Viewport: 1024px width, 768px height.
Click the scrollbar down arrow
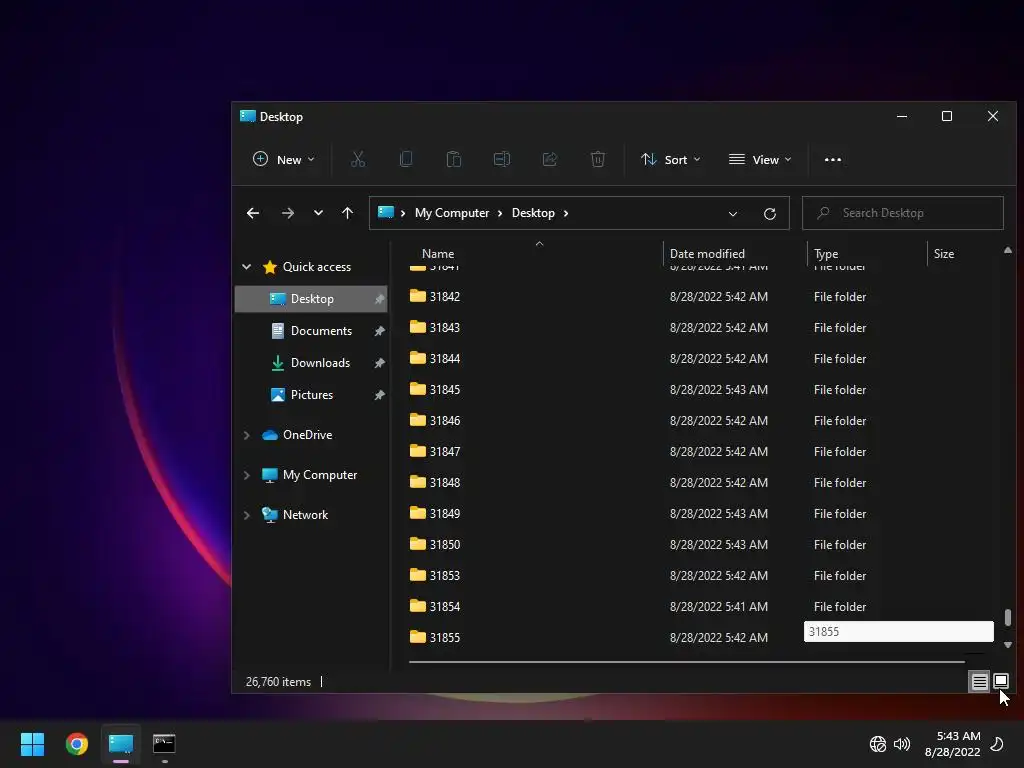click(1008, 645)
